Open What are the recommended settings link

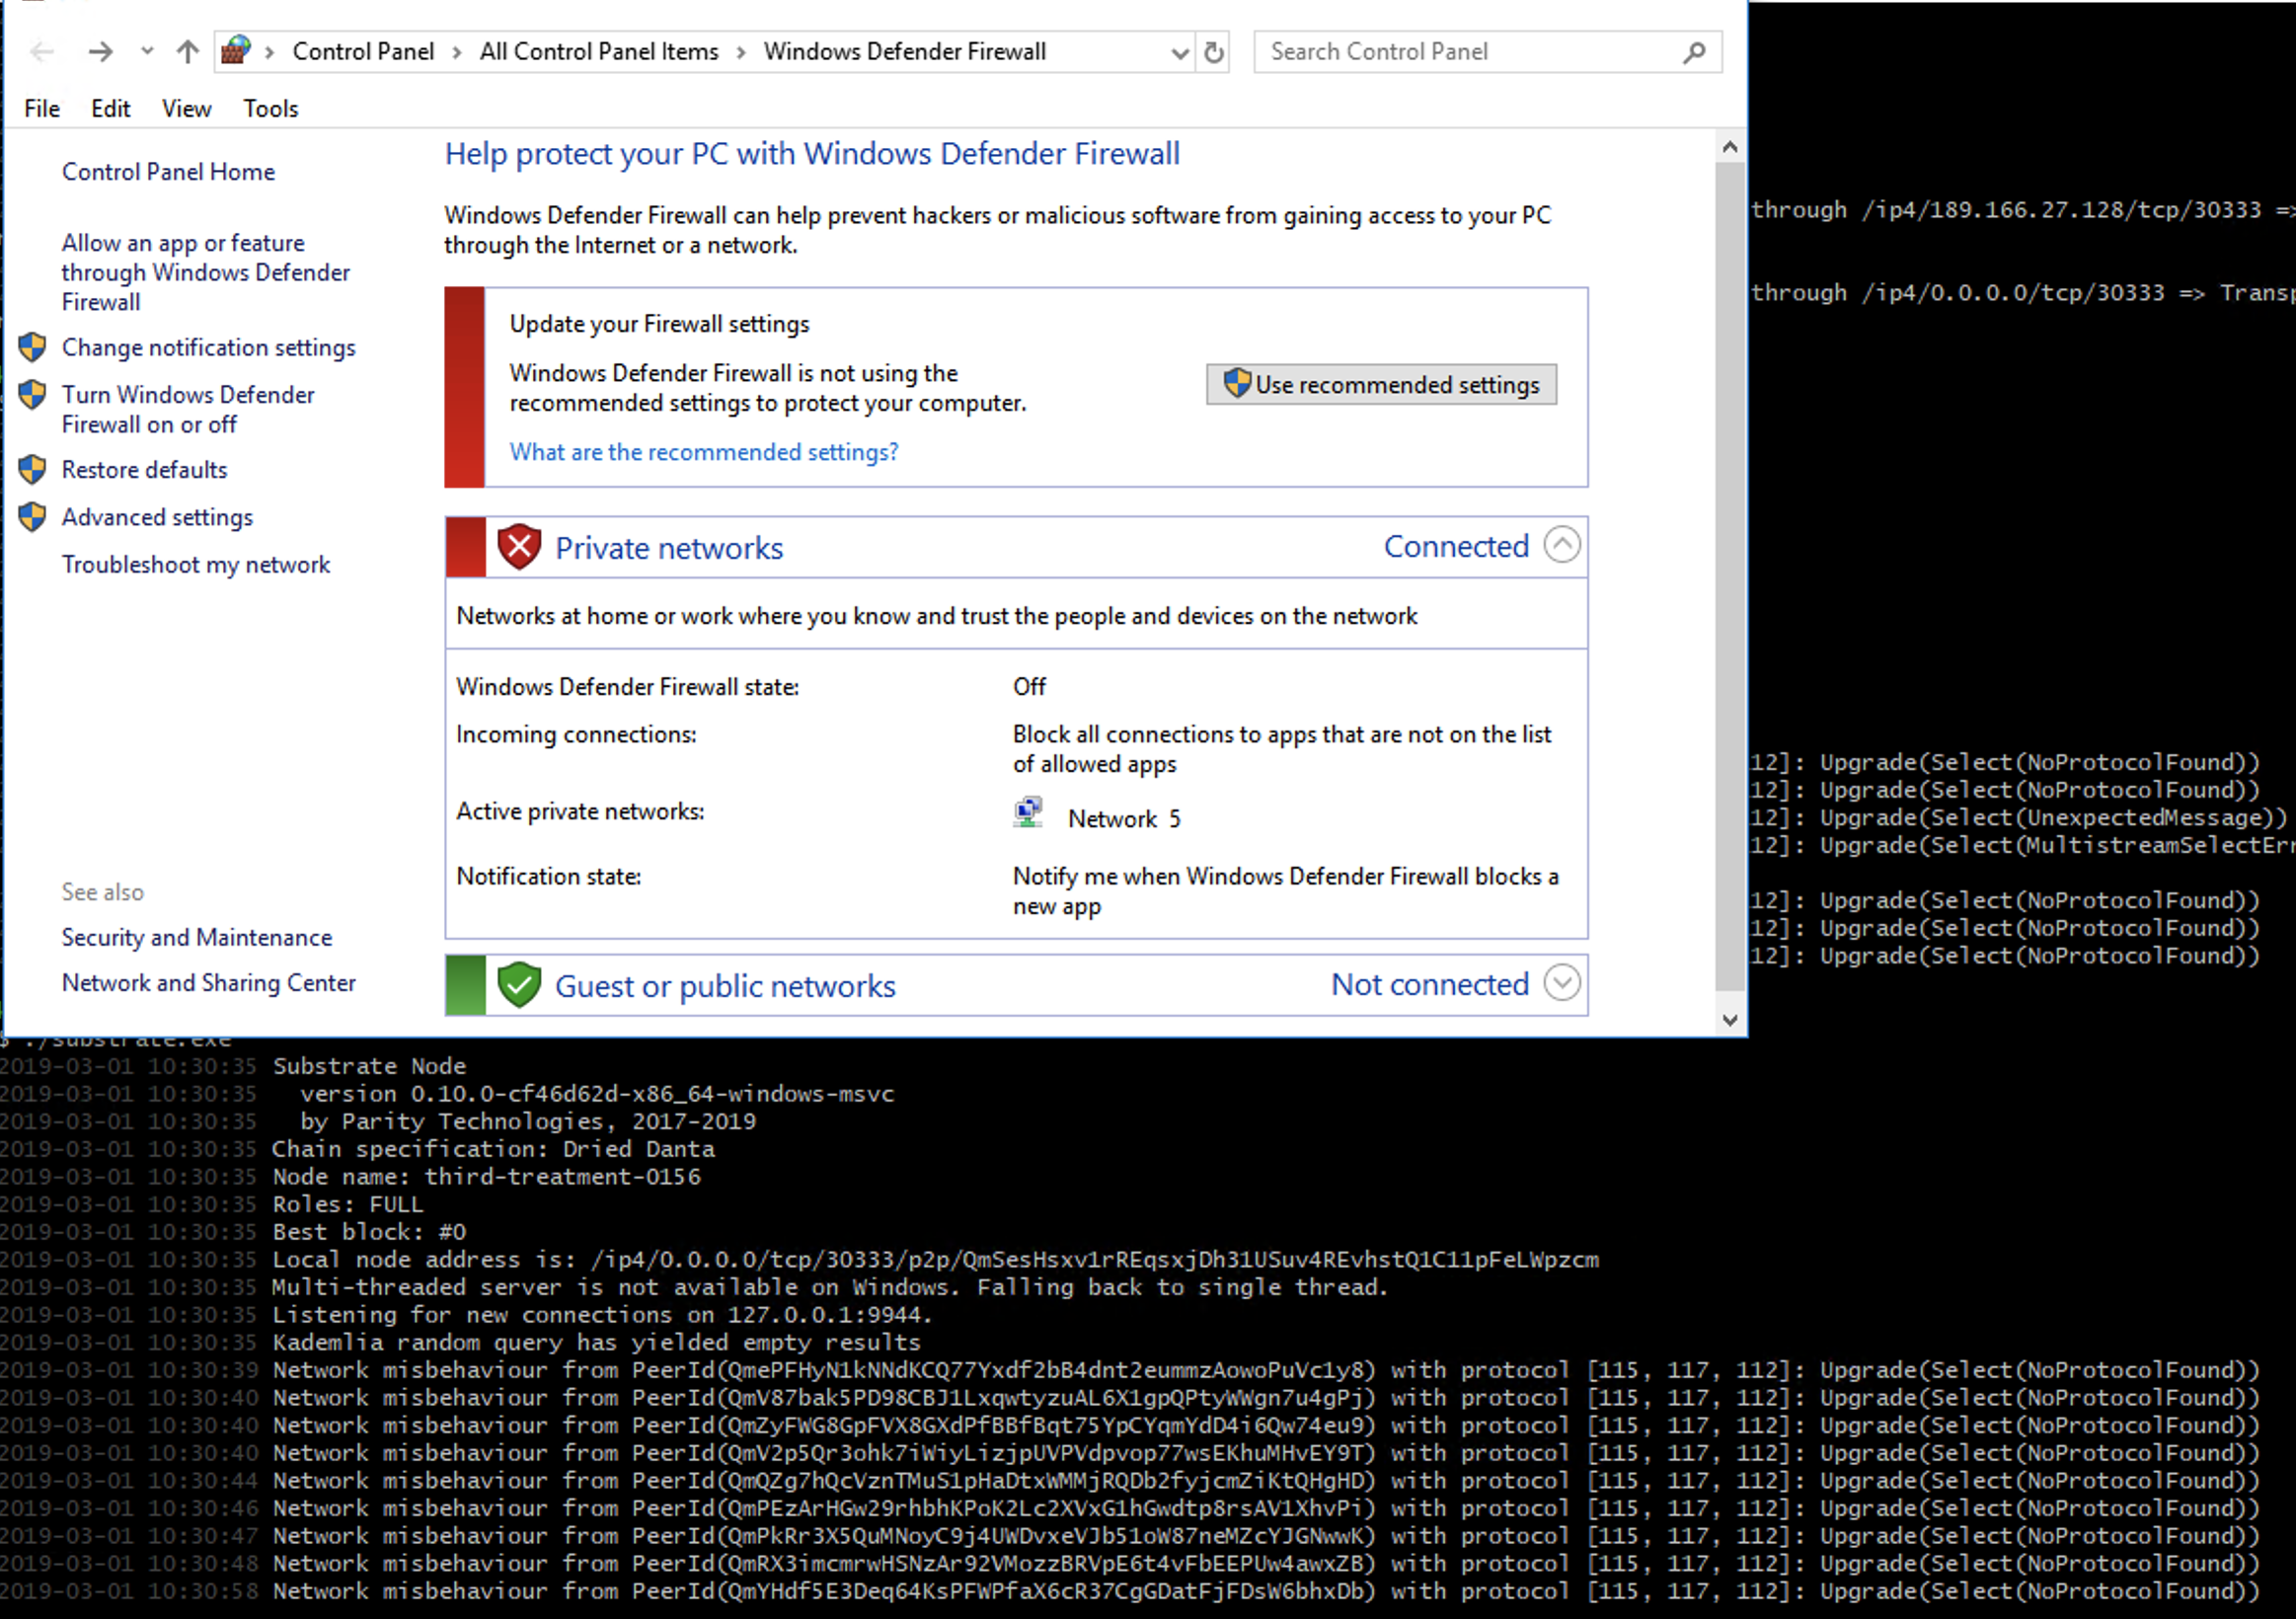(x=704, y=452)
